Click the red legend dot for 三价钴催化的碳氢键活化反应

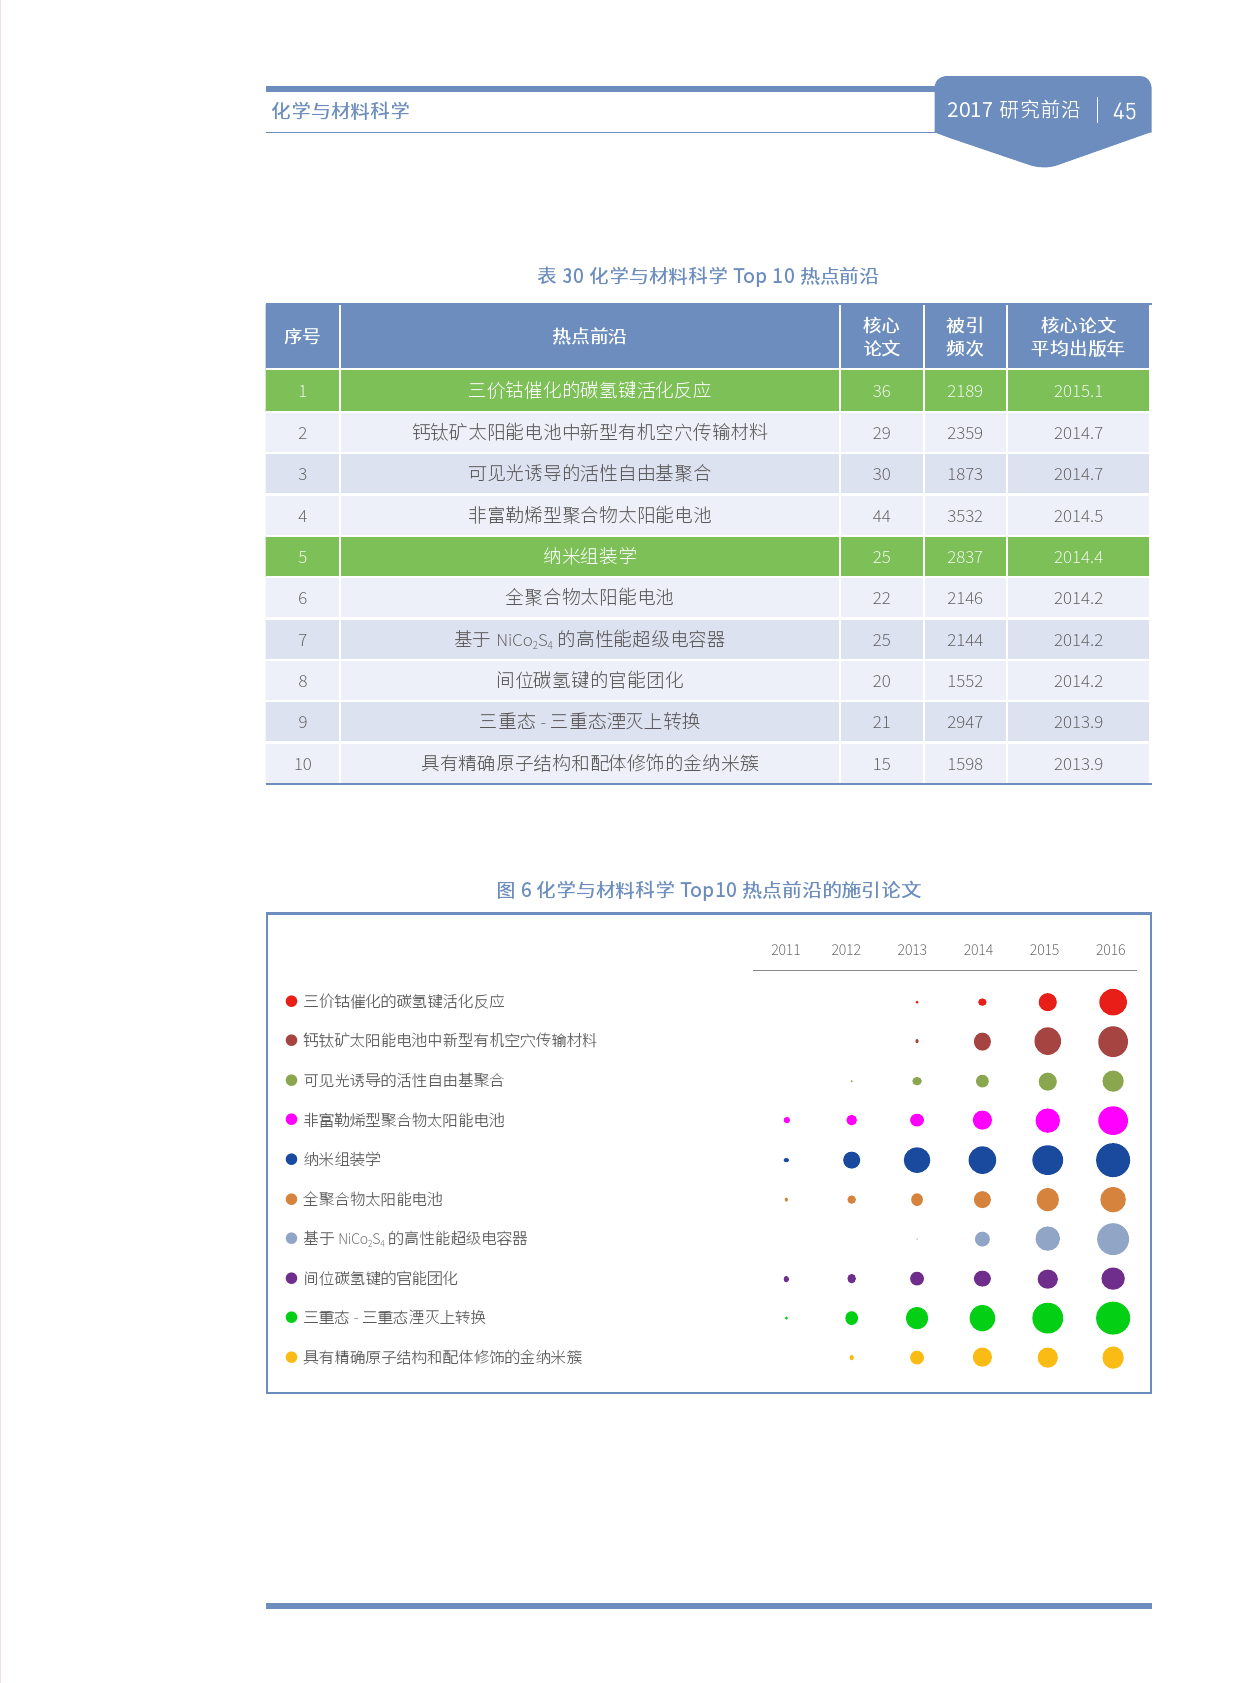291,1001
